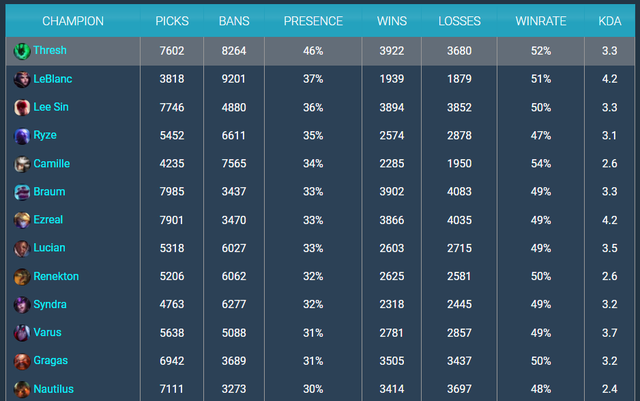Click the Nautilus champion portrait
Viewport: 640px width, 401px height.
tap(22, 389)
